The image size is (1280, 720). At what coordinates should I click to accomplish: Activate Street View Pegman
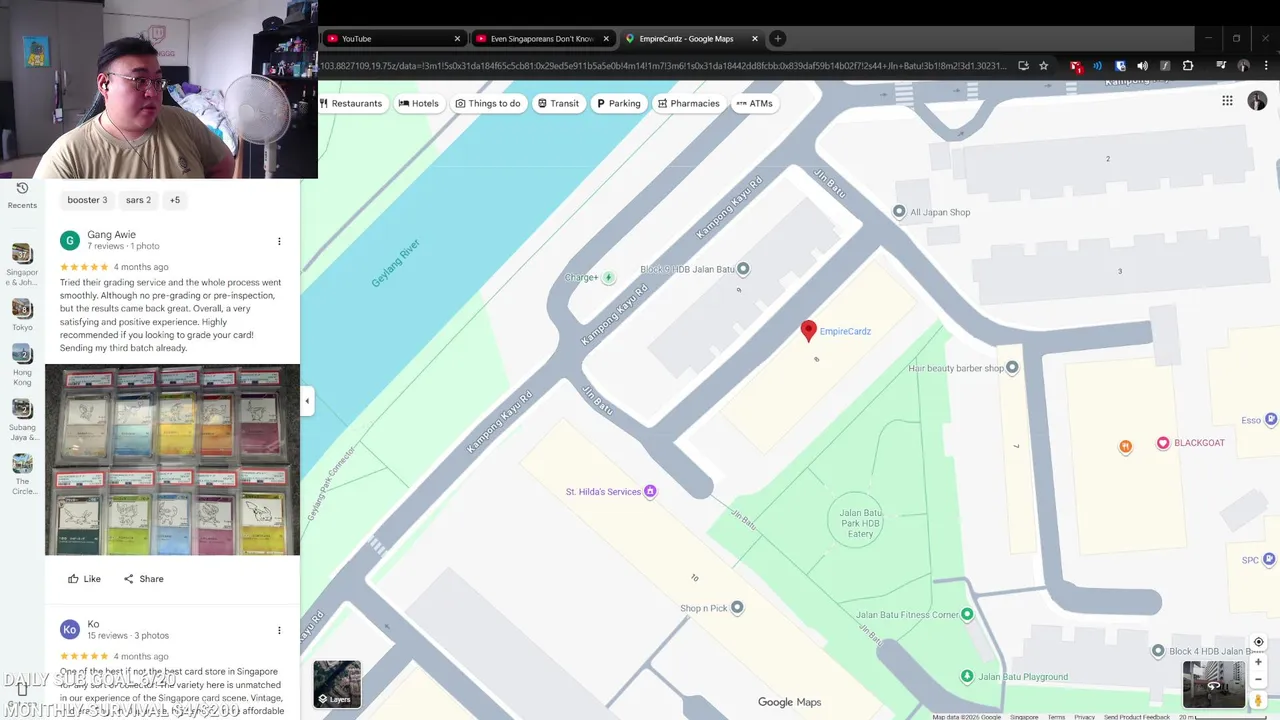1258,700
